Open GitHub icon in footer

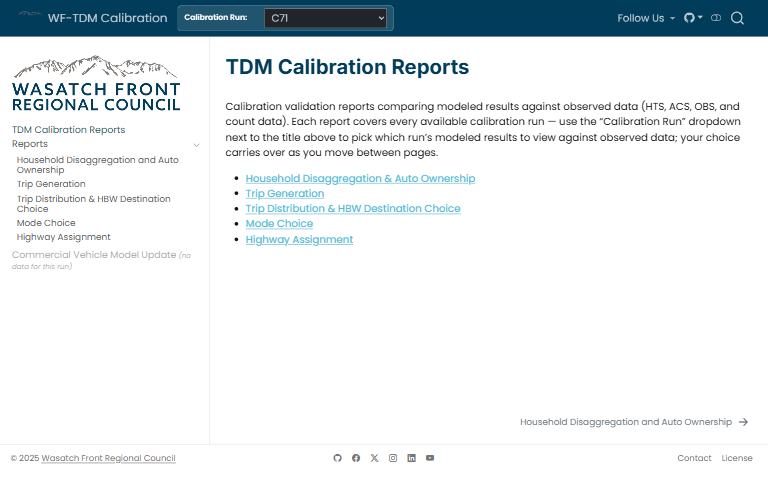click(x=337, y=458)
